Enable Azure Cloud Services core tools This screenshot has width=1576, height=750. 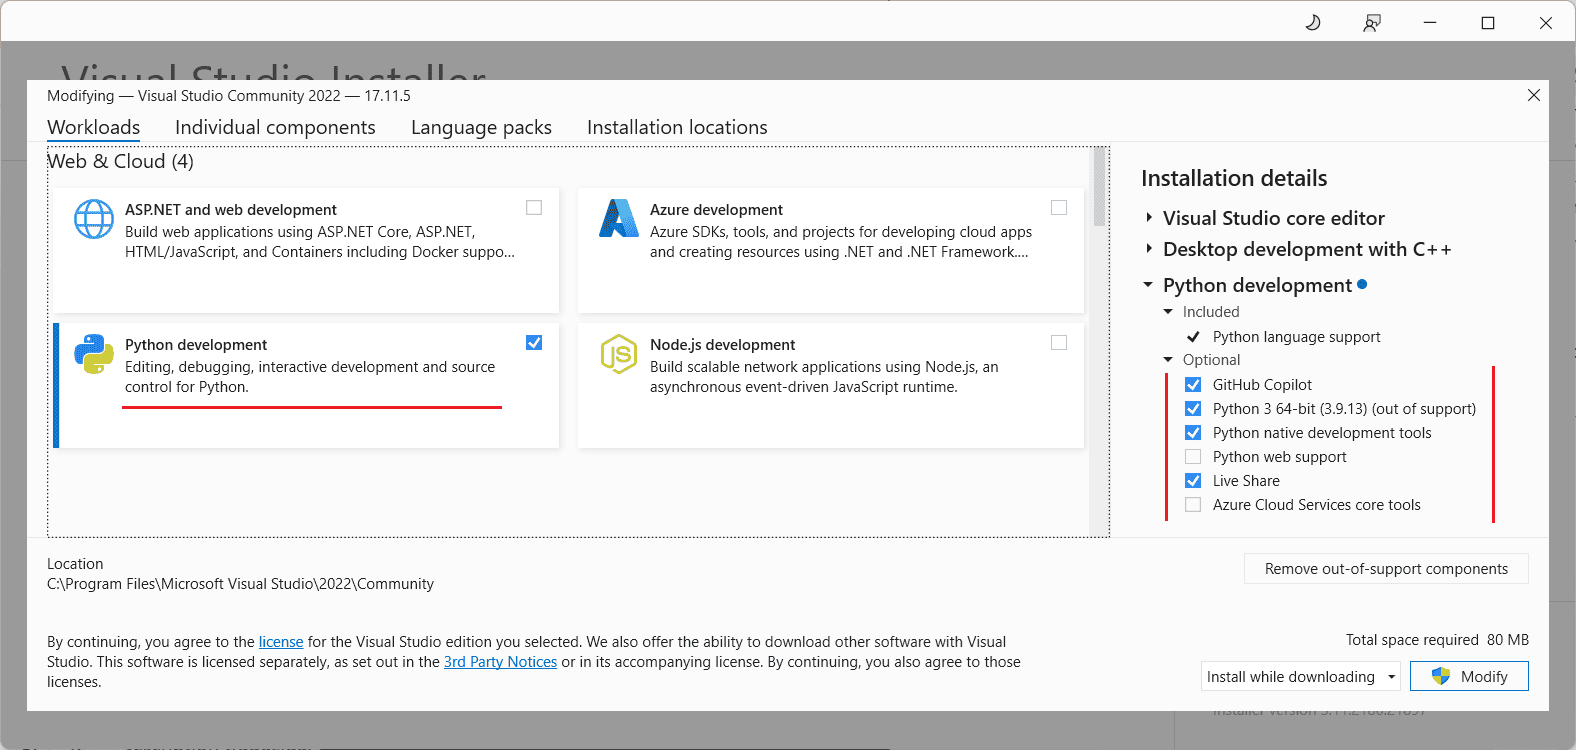tap(1193, 505)
